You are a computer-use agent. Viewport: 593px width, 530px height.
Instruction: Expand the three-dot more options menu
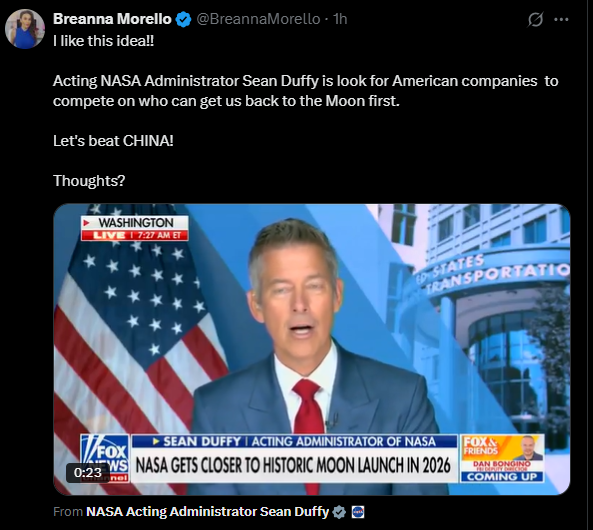click(561, 20)
